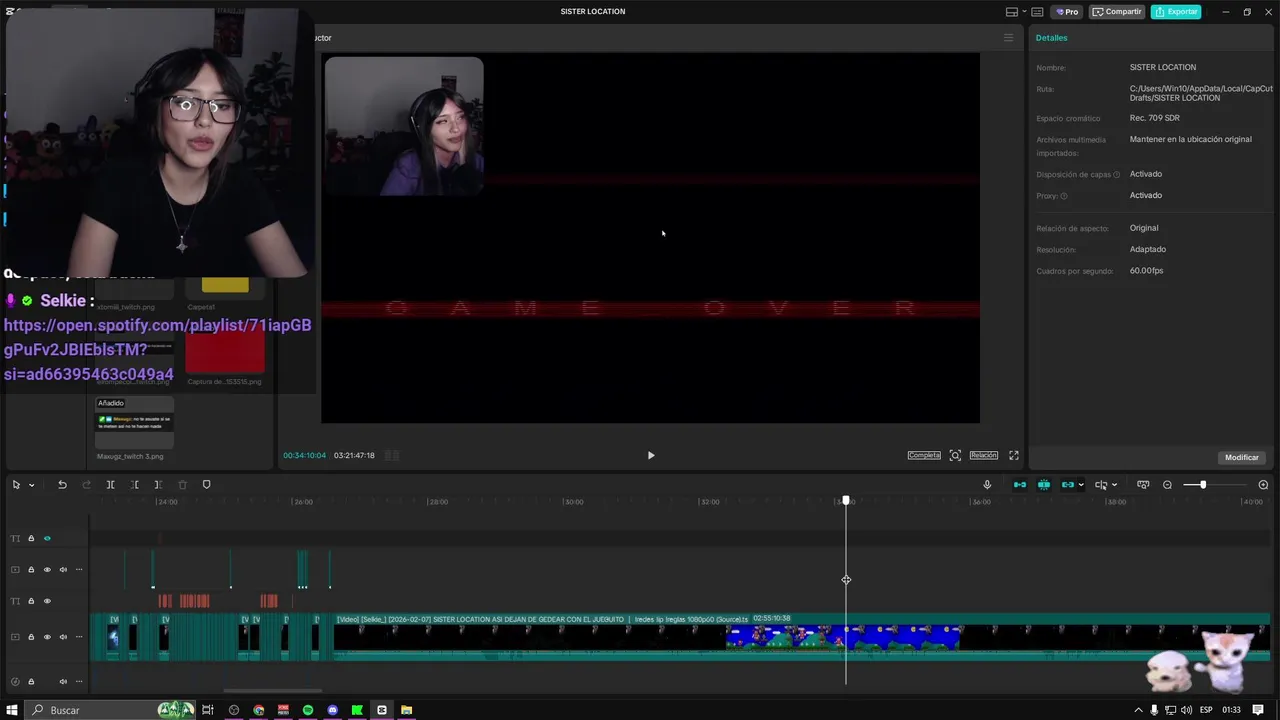Viewport: 1280px width, 720px height.
Task: Delete left of playhead with trim-left tool
Action: 134,485
